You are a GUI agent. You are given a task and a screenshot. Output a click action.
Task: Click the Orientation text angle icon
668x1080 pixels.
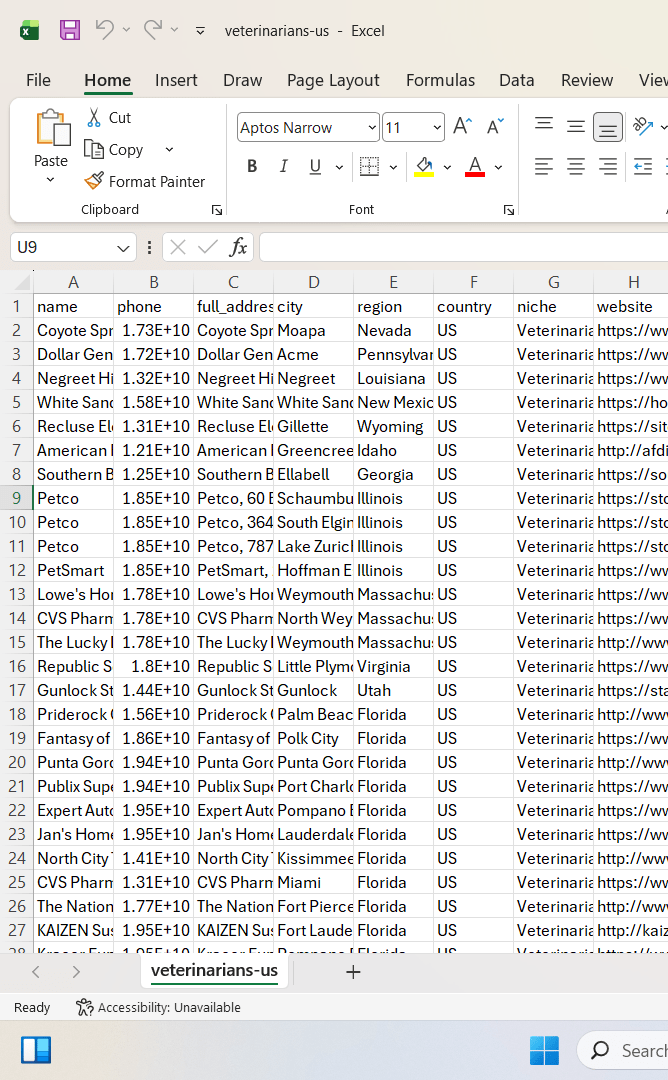pyautogui.click(x=643, y=125)
